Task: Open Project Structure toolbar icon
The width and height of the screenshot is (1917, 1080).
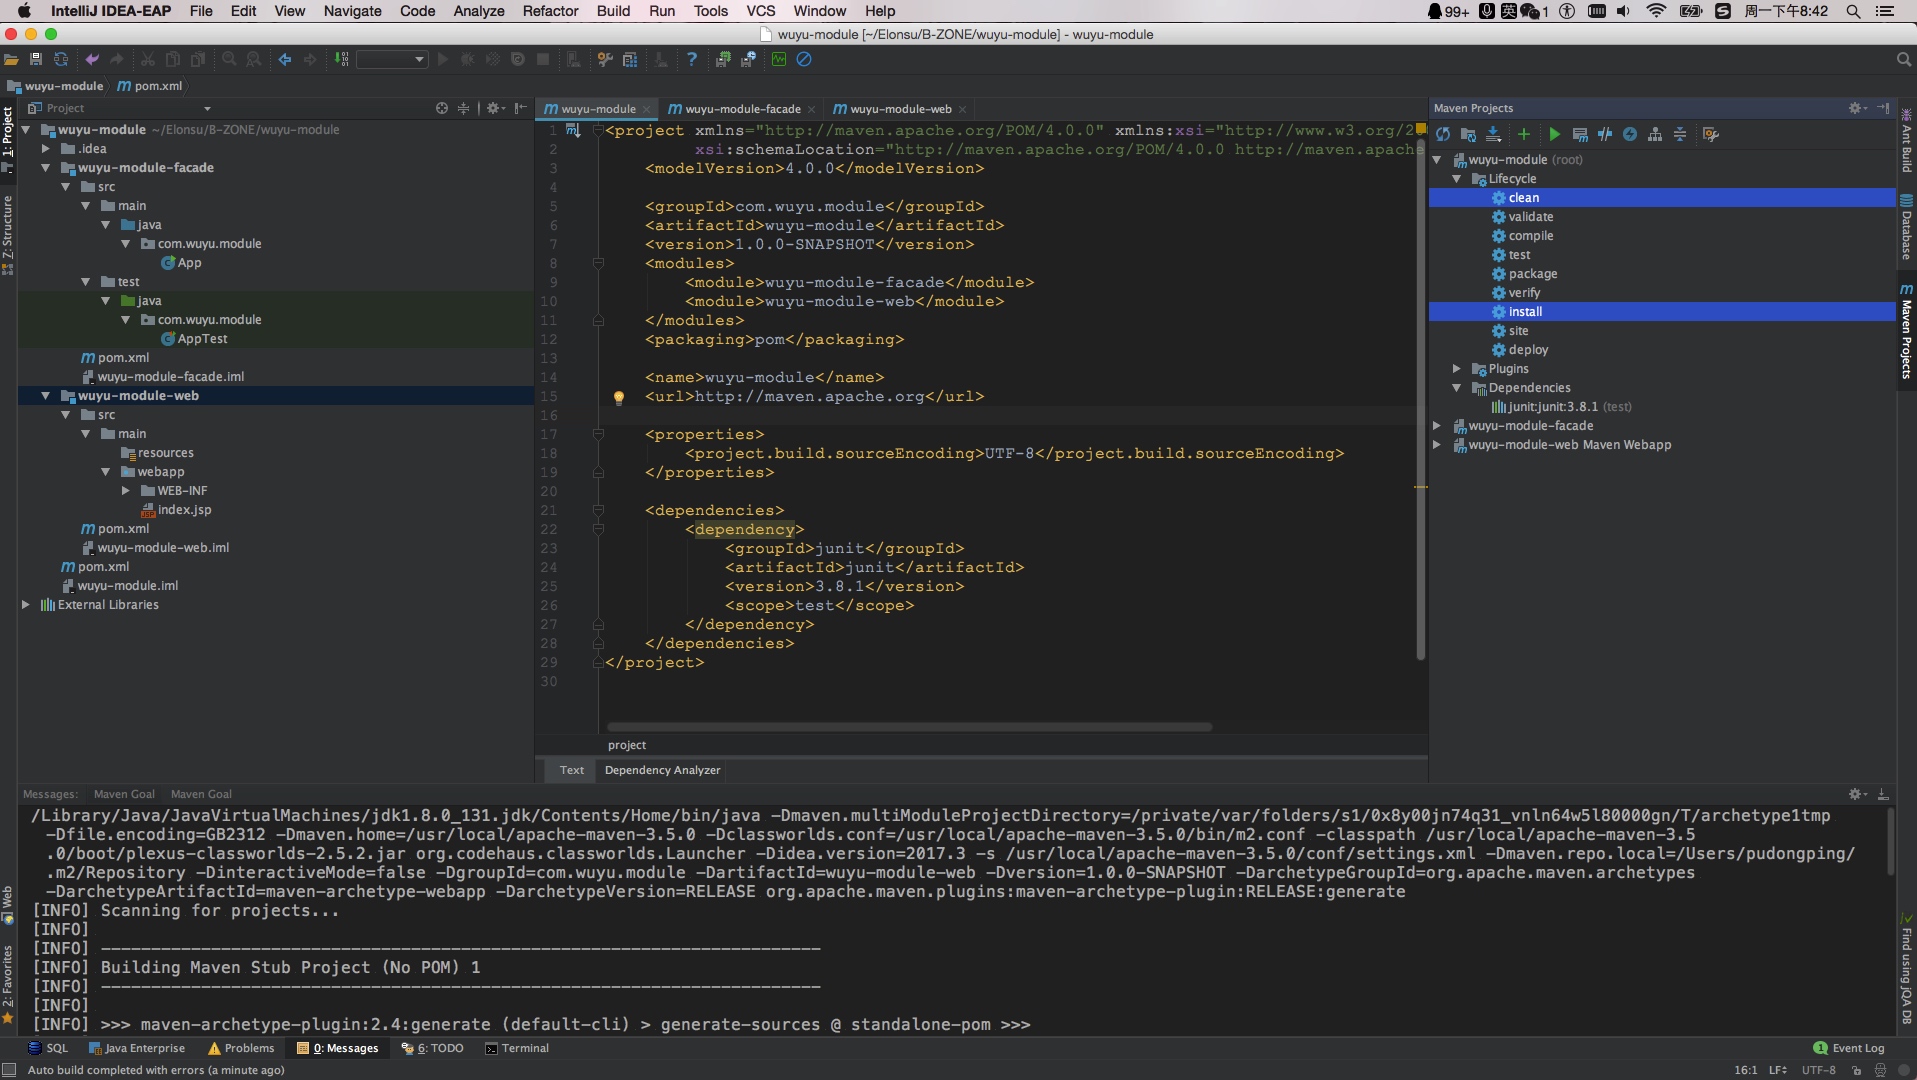Action: [630, 60]
